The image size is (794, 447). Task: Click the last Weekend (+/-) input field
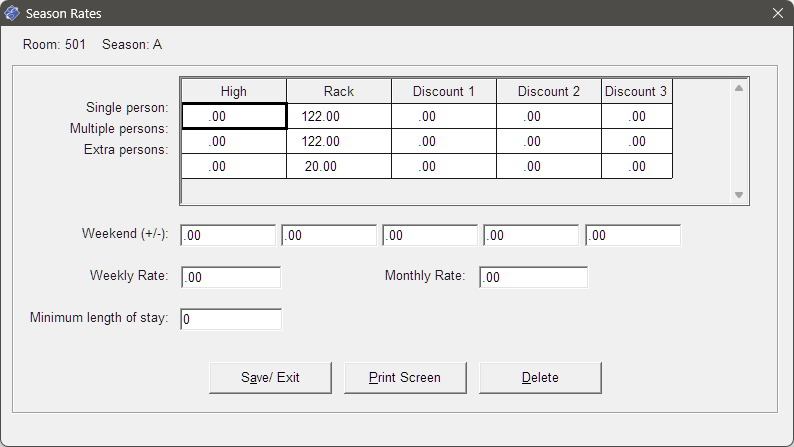click(x=633, y=235)
